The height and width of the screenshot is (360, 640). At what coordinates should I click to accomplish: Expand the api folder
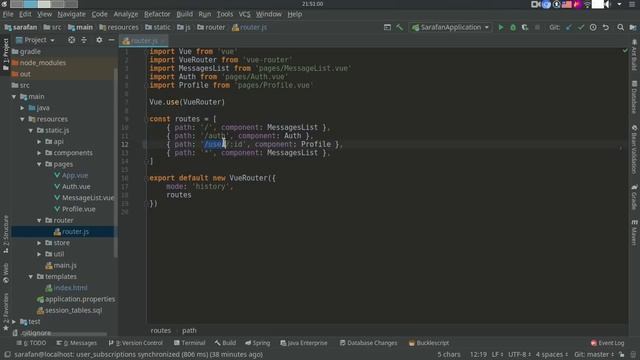tap(39, 142)
